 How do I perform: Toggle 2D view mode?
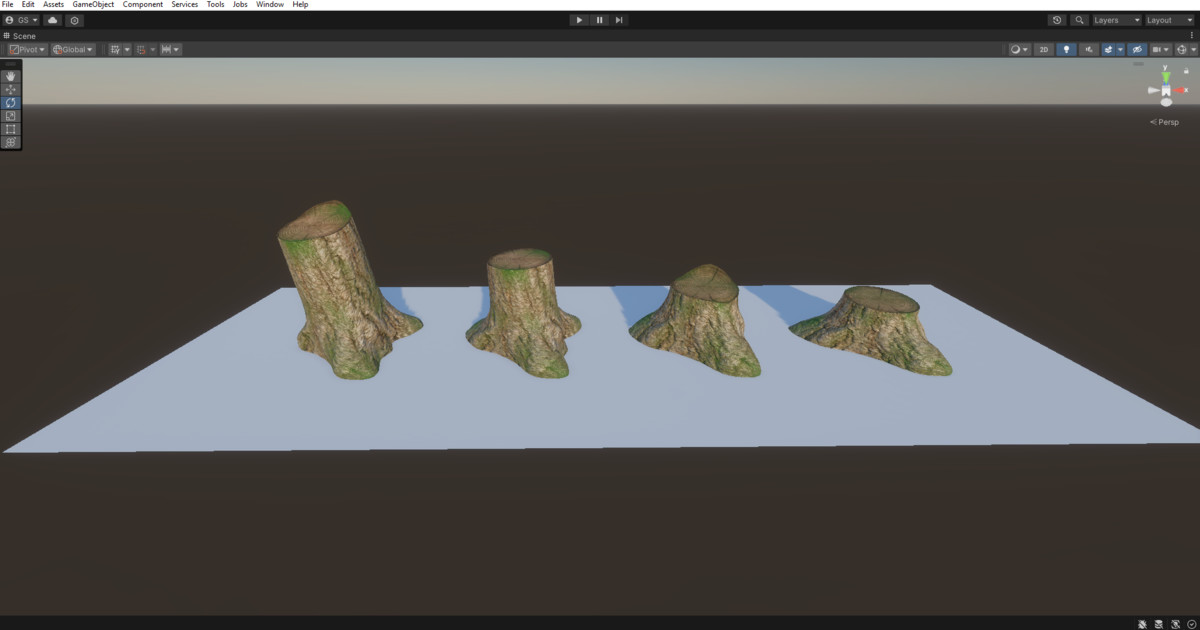point(1043,48)
